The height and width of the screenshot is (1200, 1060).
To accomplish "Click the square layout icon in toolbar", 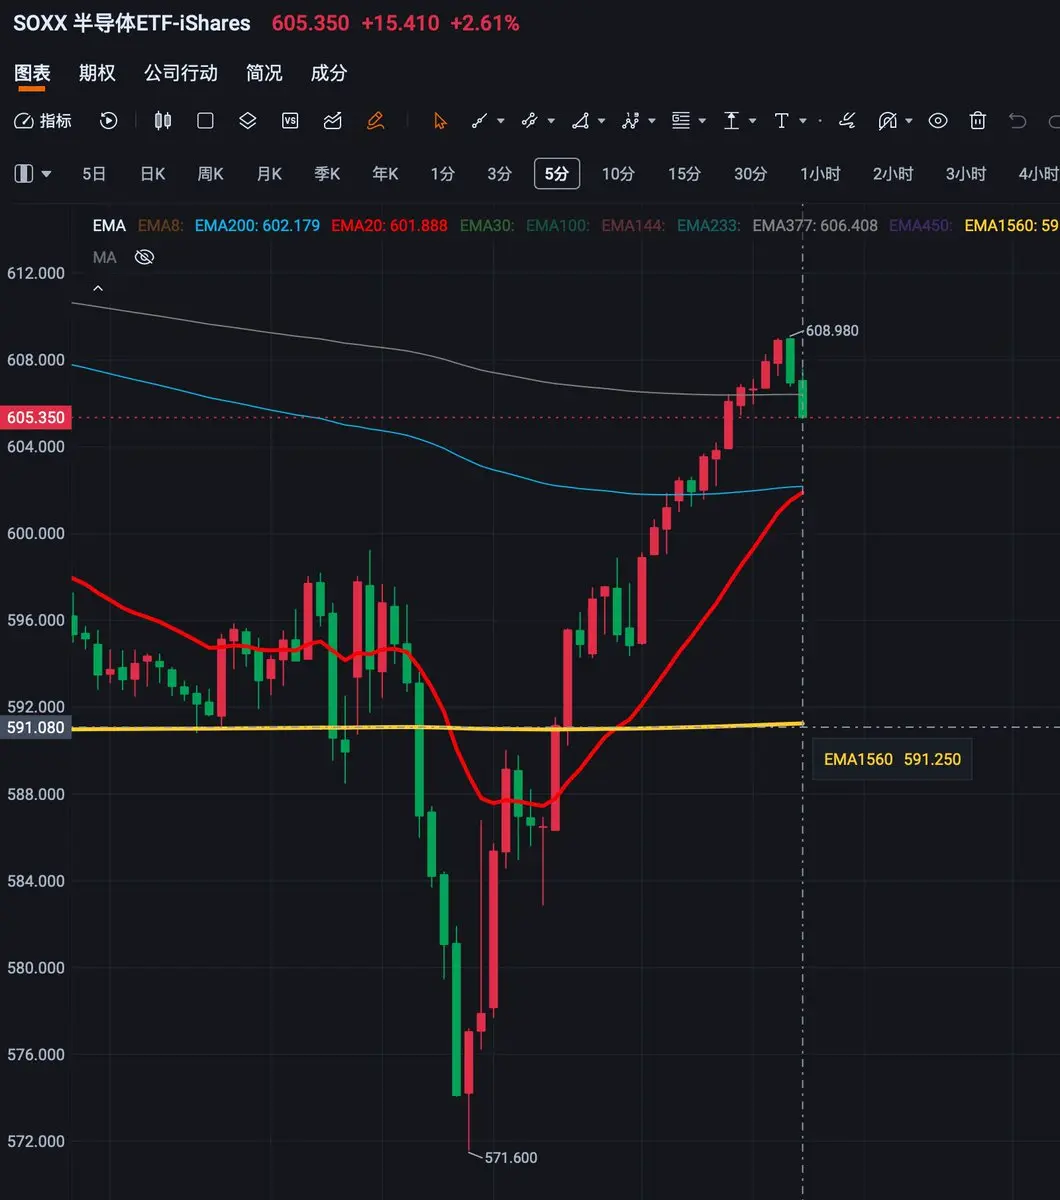I will tap(205, 121).
